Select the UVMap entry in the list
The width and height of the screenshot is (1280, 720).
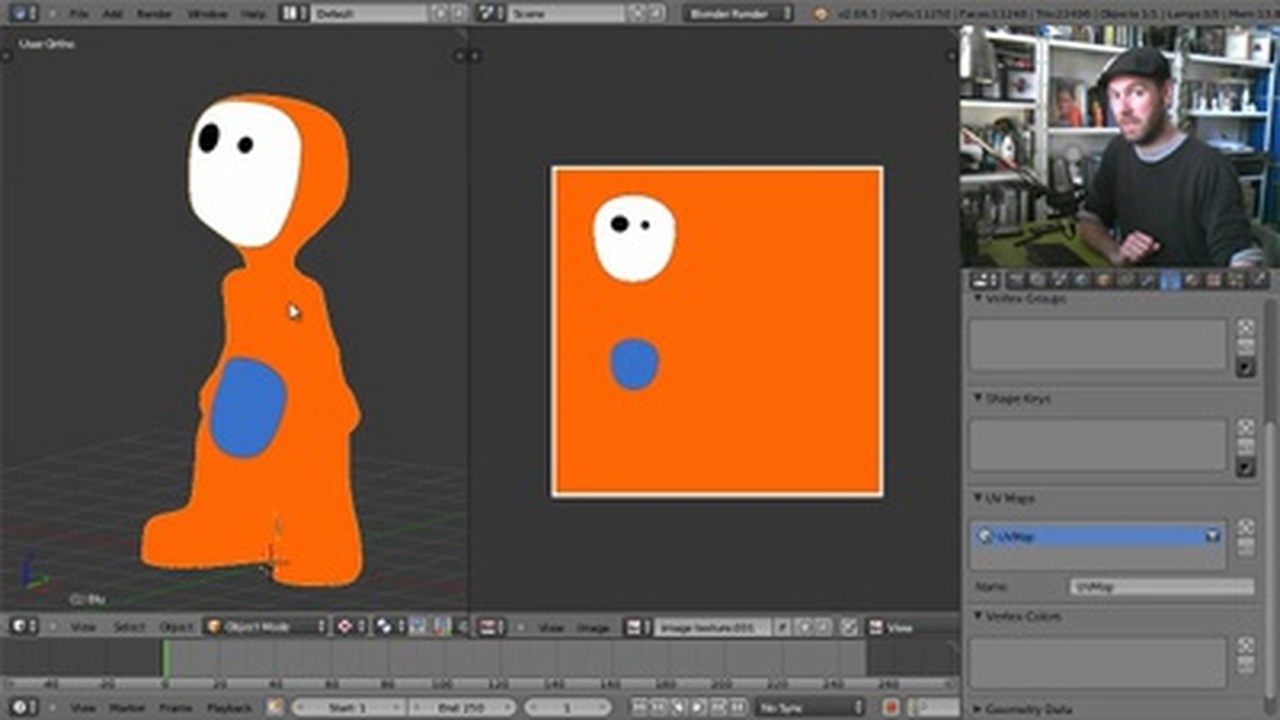click(x=1090, y=536)
